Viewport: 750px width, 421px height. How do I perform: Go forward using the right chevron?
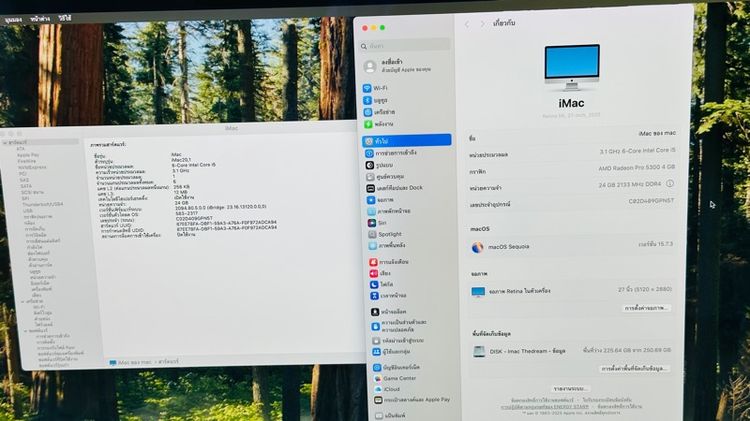pos(482,23)
